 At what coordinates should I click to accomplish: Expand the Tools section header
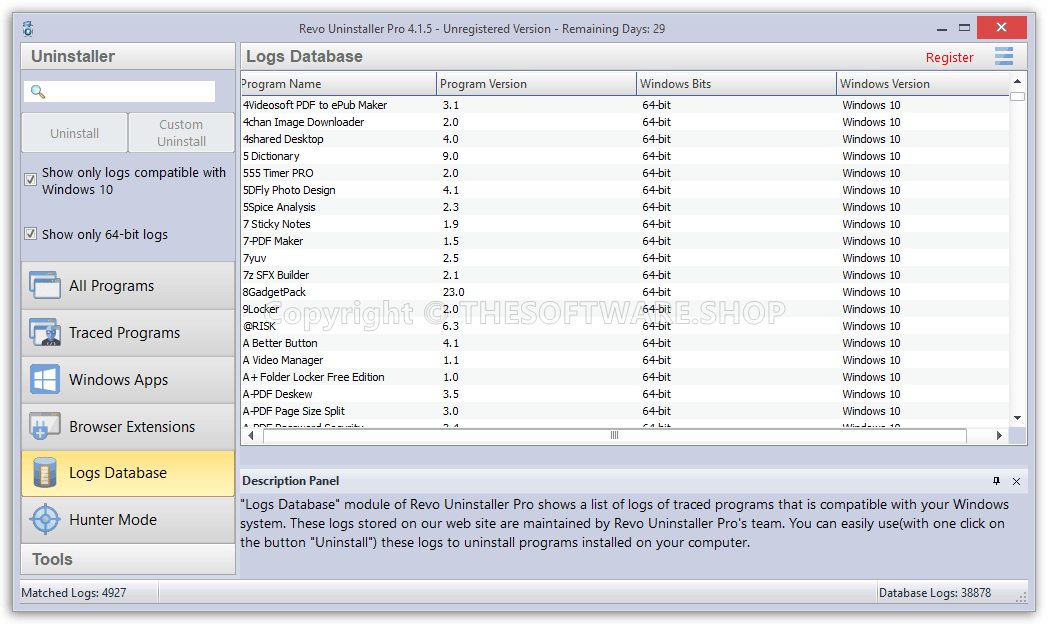coord(128,559)
